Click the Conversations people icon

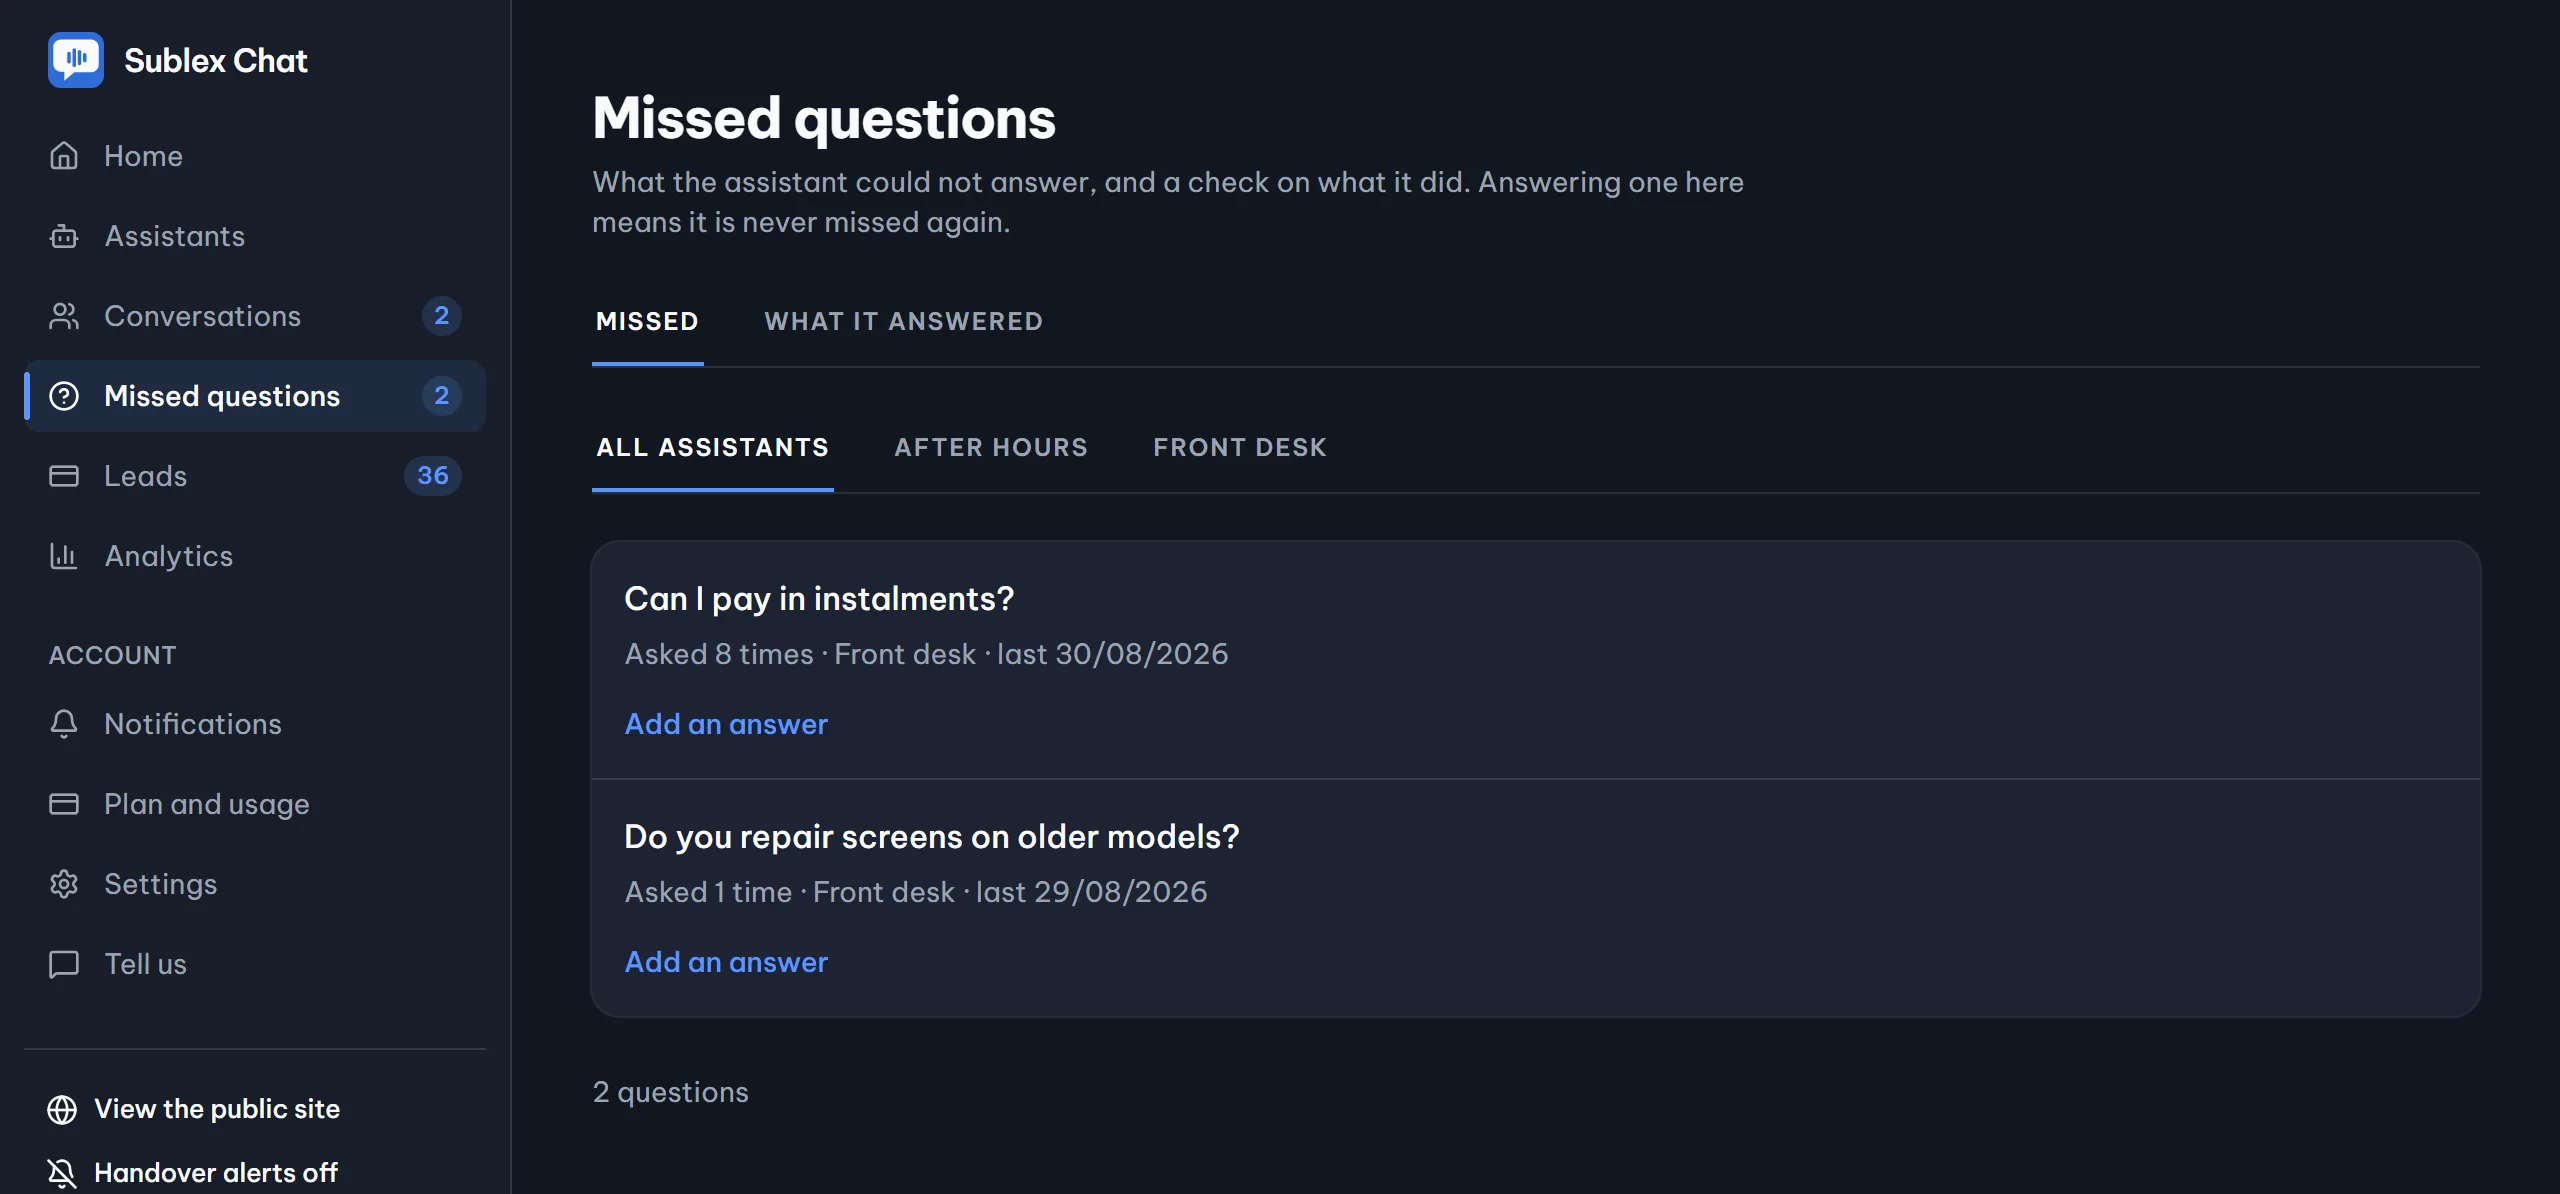[x=64, y=316]
